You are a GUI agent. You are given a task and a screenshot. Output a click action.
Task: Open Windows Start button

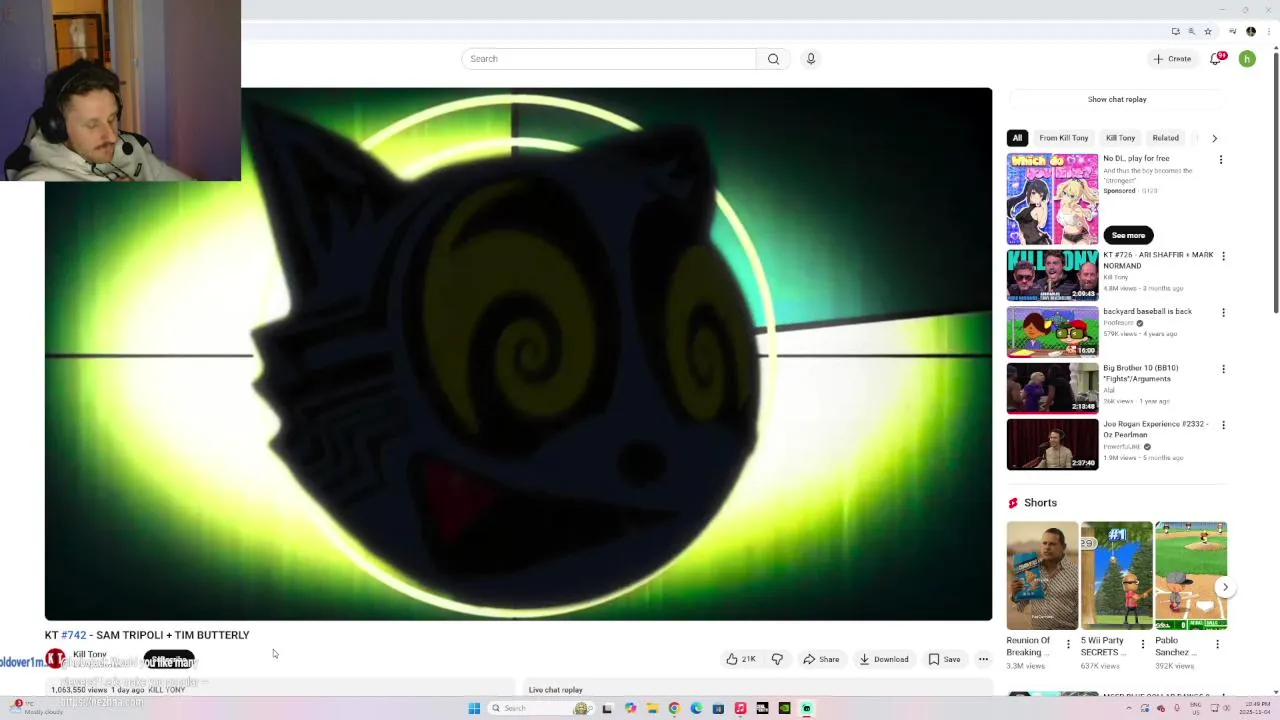[474, 708]
